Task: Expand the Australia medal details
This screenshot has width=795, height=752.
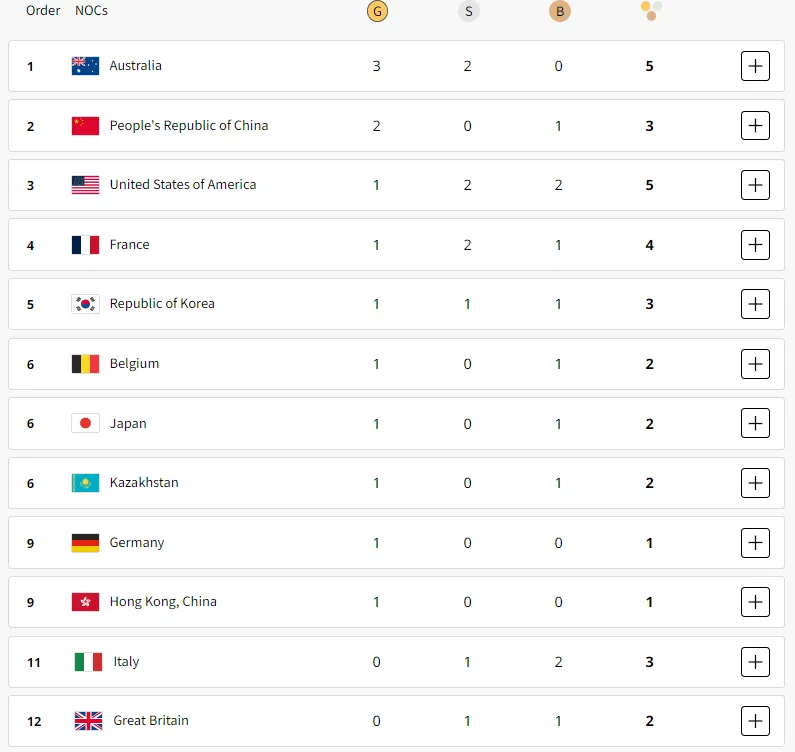Action: click(755, 66)
